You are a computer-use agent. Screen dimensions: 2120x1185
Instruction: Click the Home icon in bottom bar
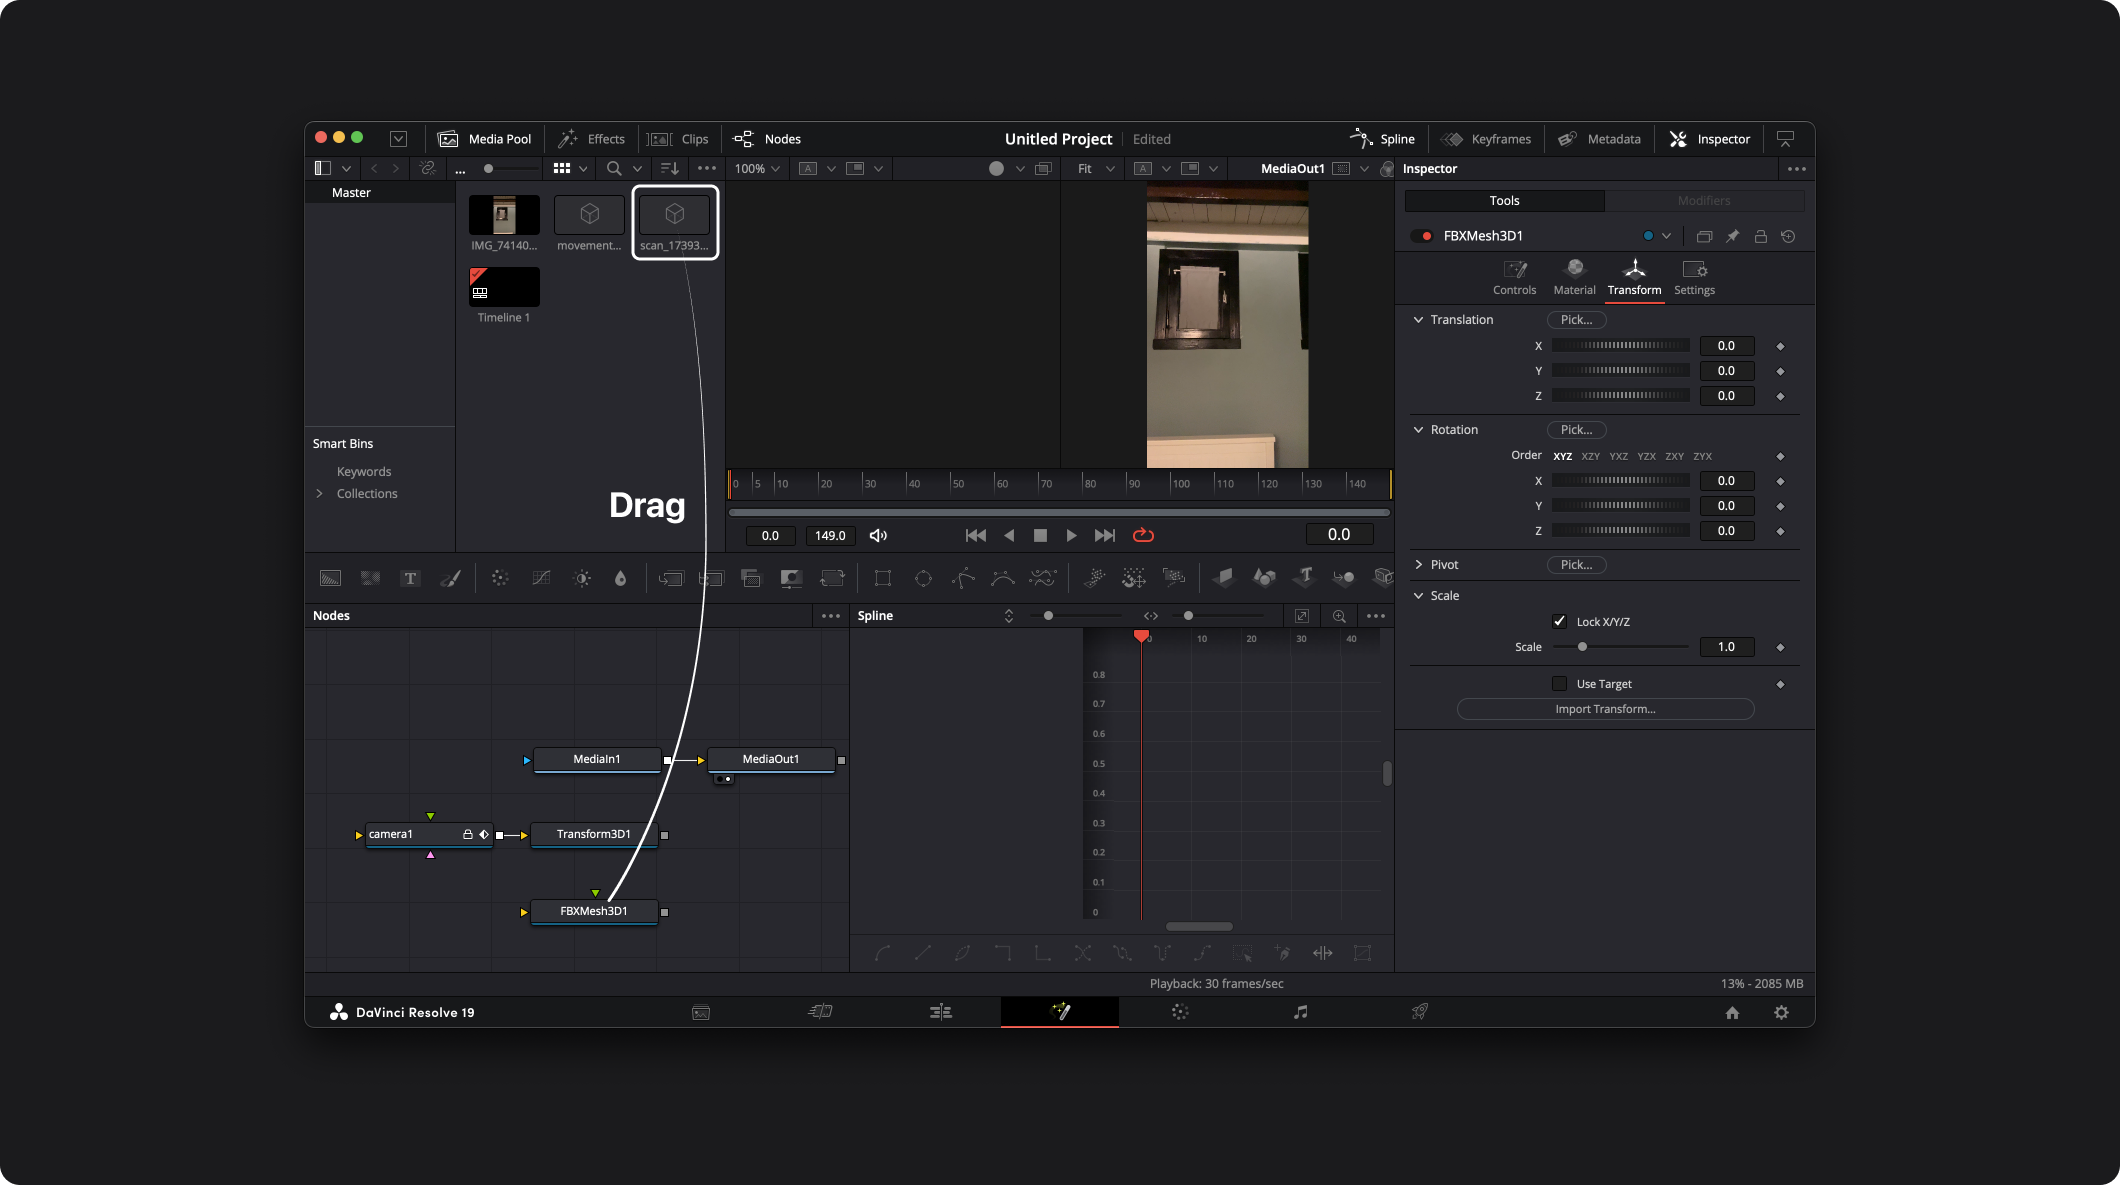point(1732,1012)
